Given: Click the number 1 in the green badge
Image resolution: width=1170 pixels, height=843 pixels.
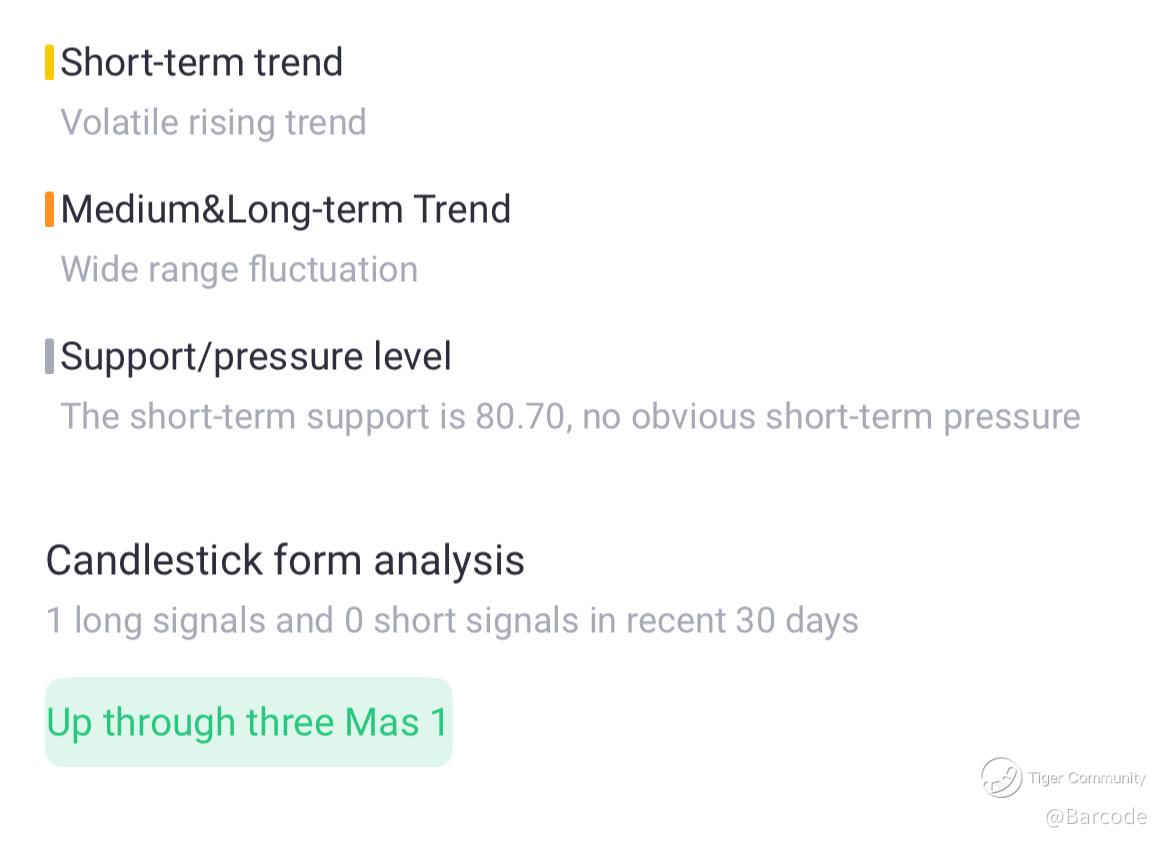Looking at the screenshot, I should [438, 722].
